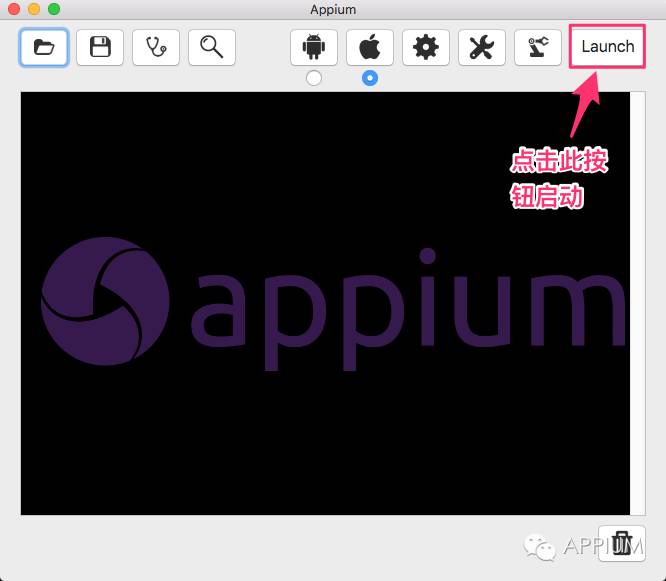The height and width of the screenshot is (581, 666).
Task: Clear the log with the trash can icon
Action: (622, 543)
